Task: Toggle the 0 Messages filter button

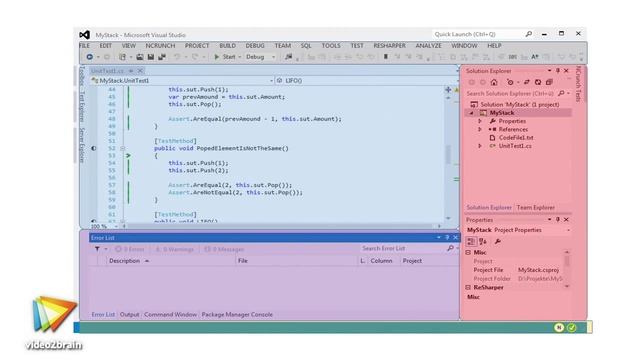Action: click(224, 249)
